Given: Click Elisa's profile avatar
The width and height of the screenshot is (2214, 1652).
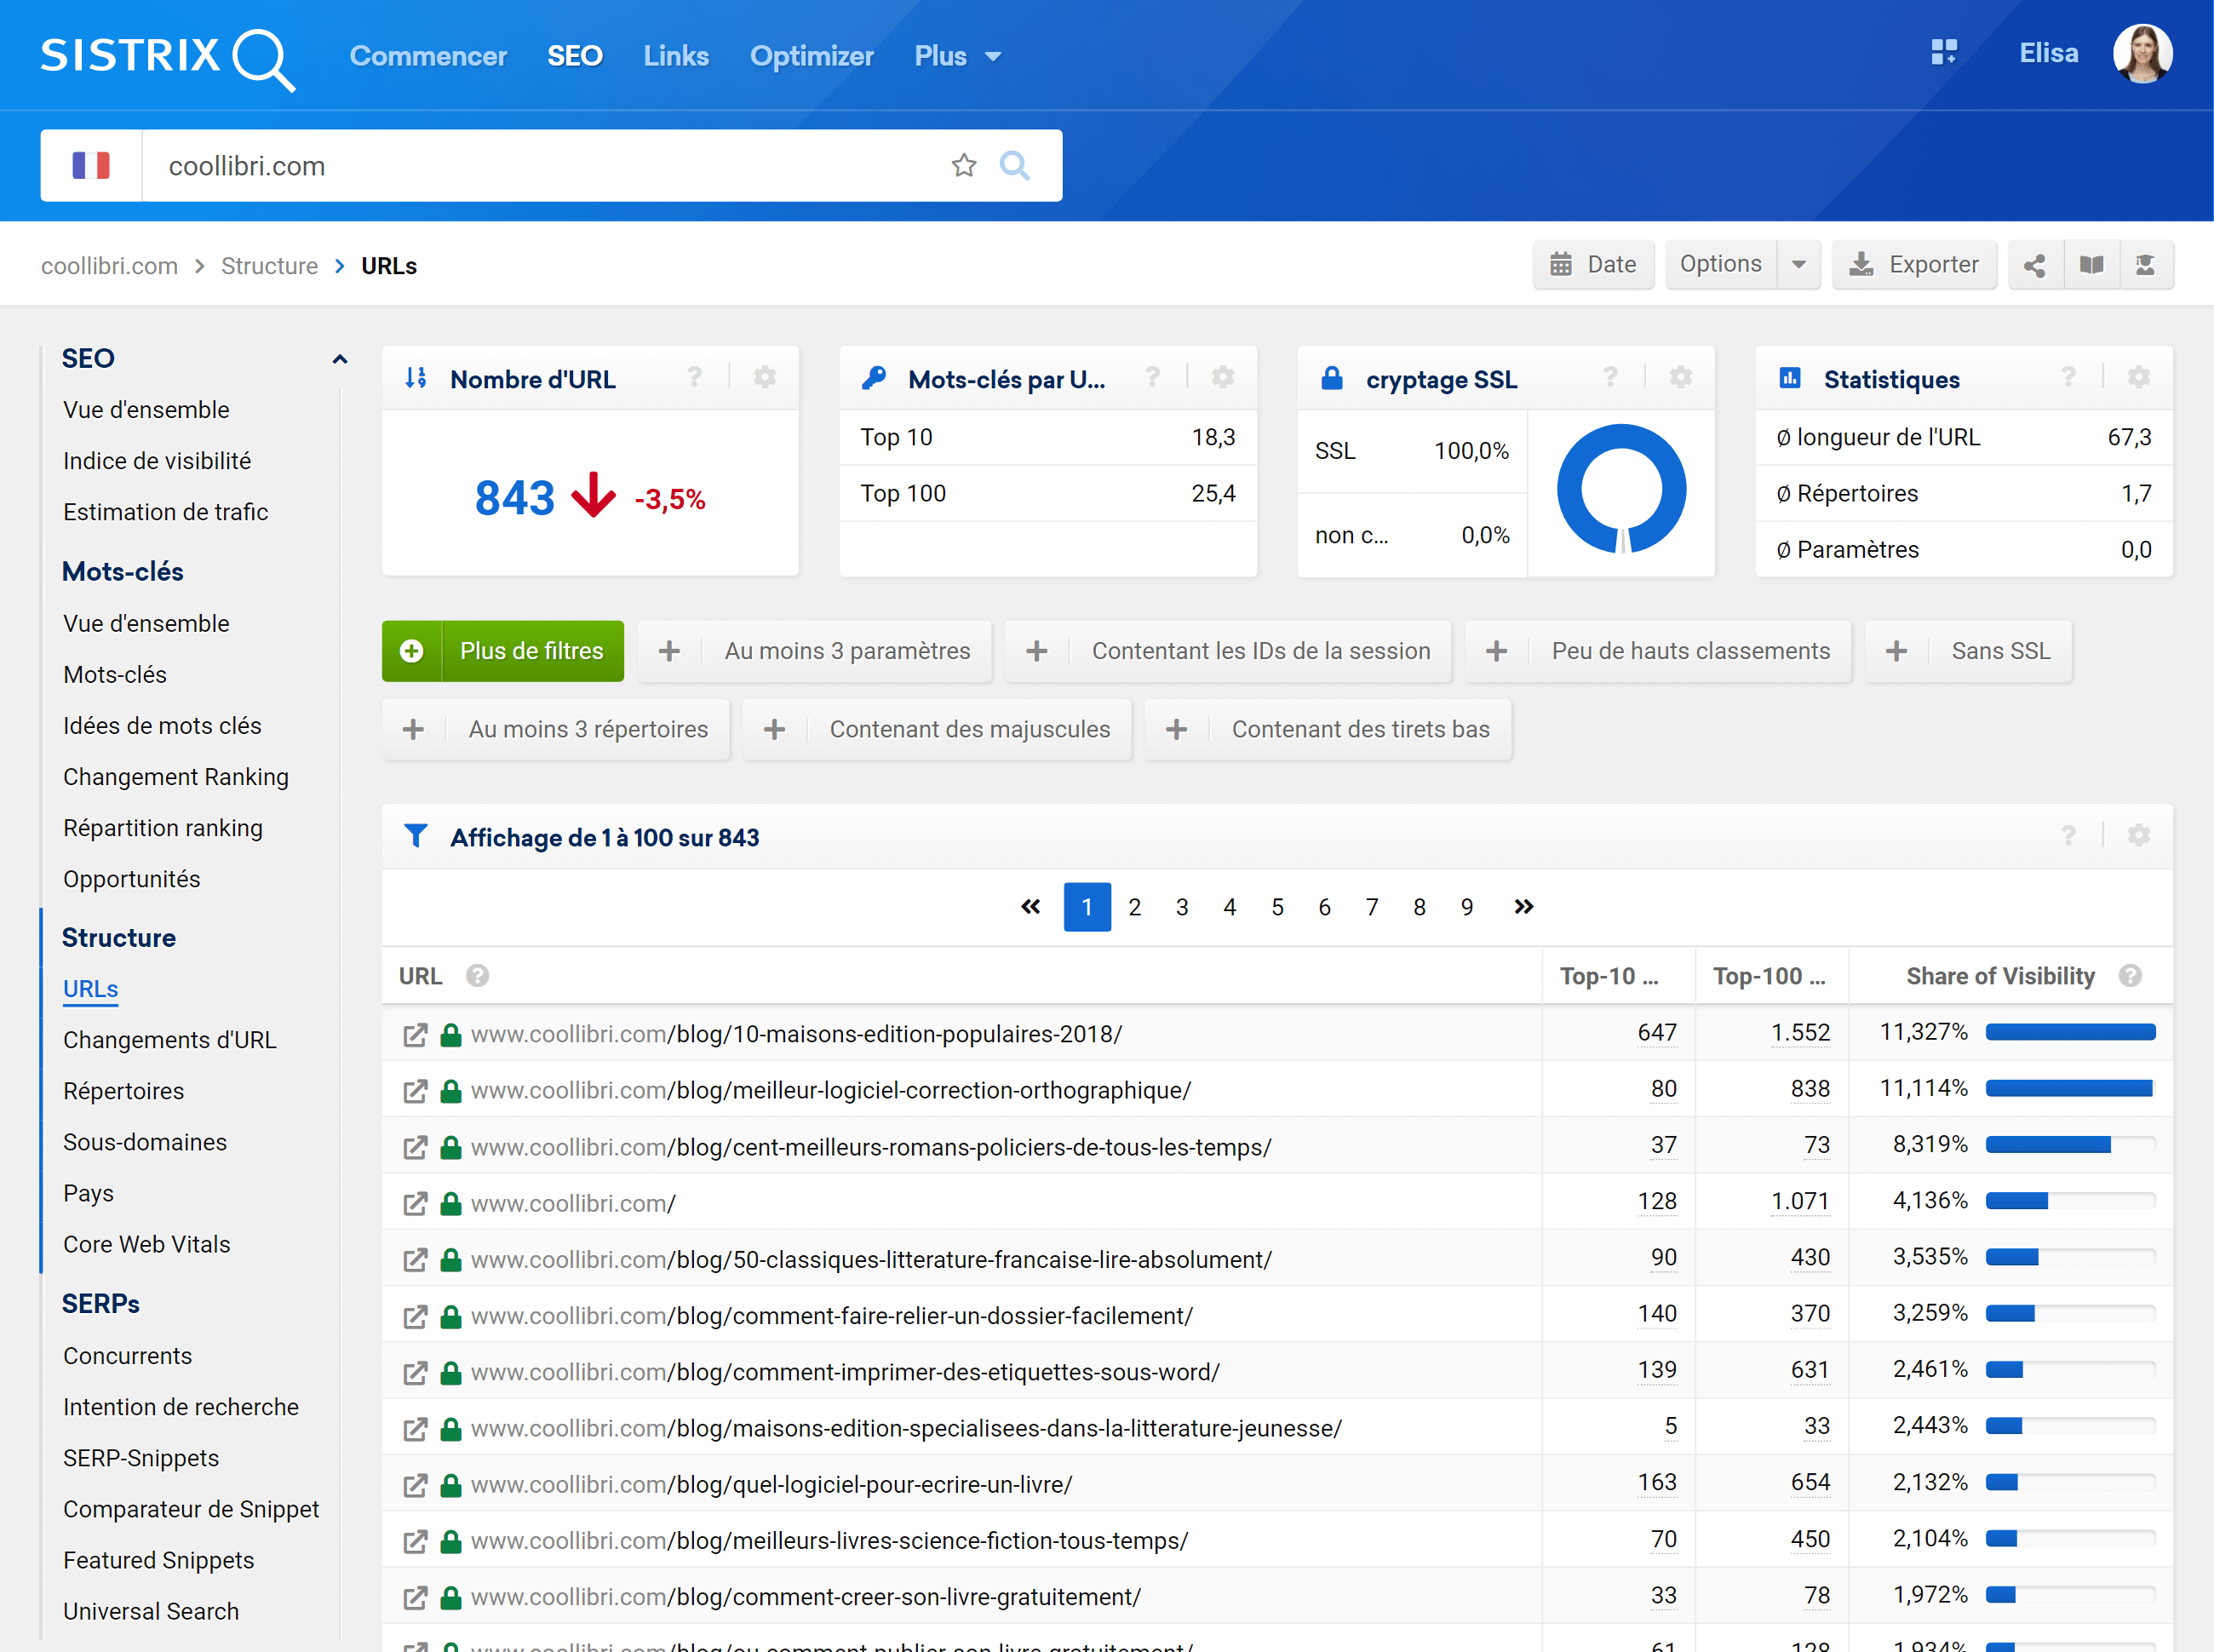Looking at the screenshot, I should coord(2142,53).
